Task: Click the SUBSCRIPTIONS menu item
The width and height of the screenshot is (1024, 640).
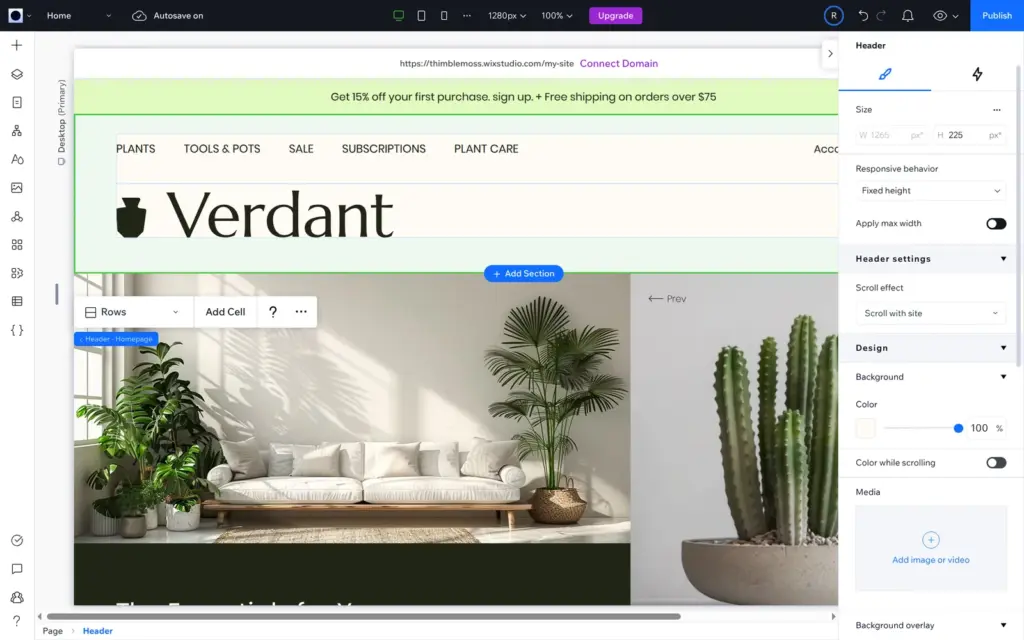Action: coord(383,149)
